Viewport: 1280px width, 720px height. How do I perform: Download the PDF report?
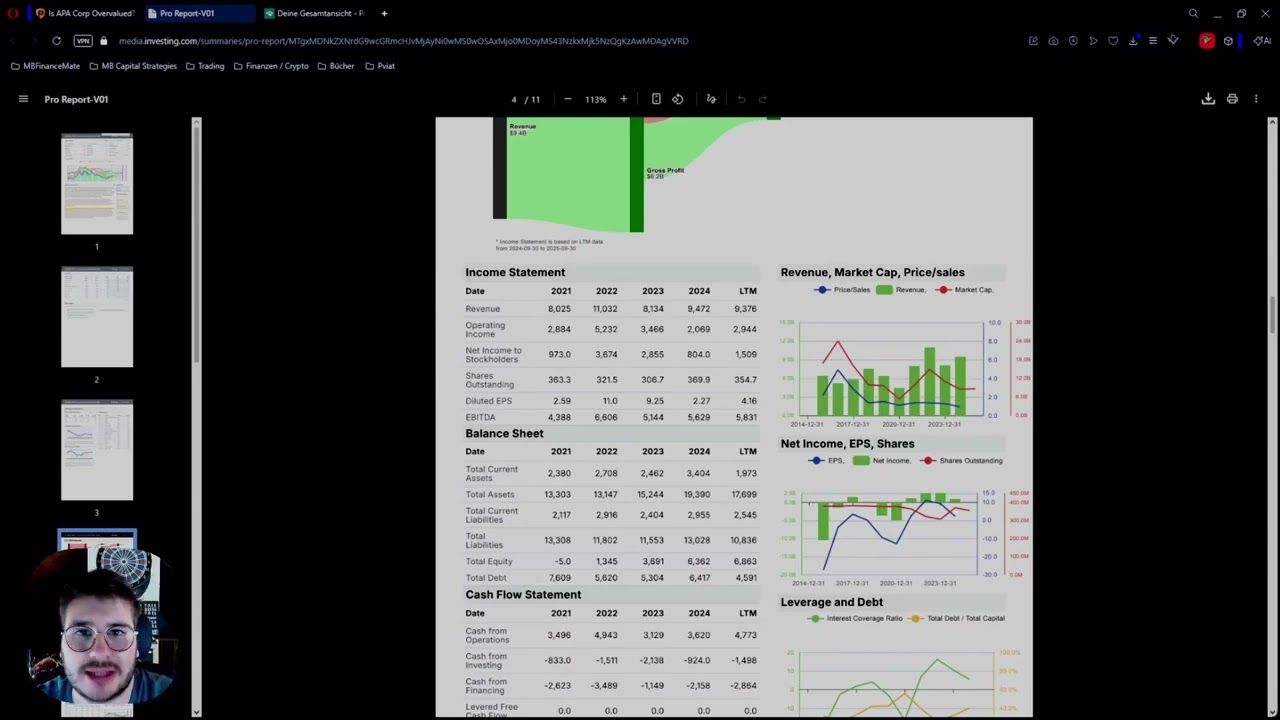point(1208,99)
